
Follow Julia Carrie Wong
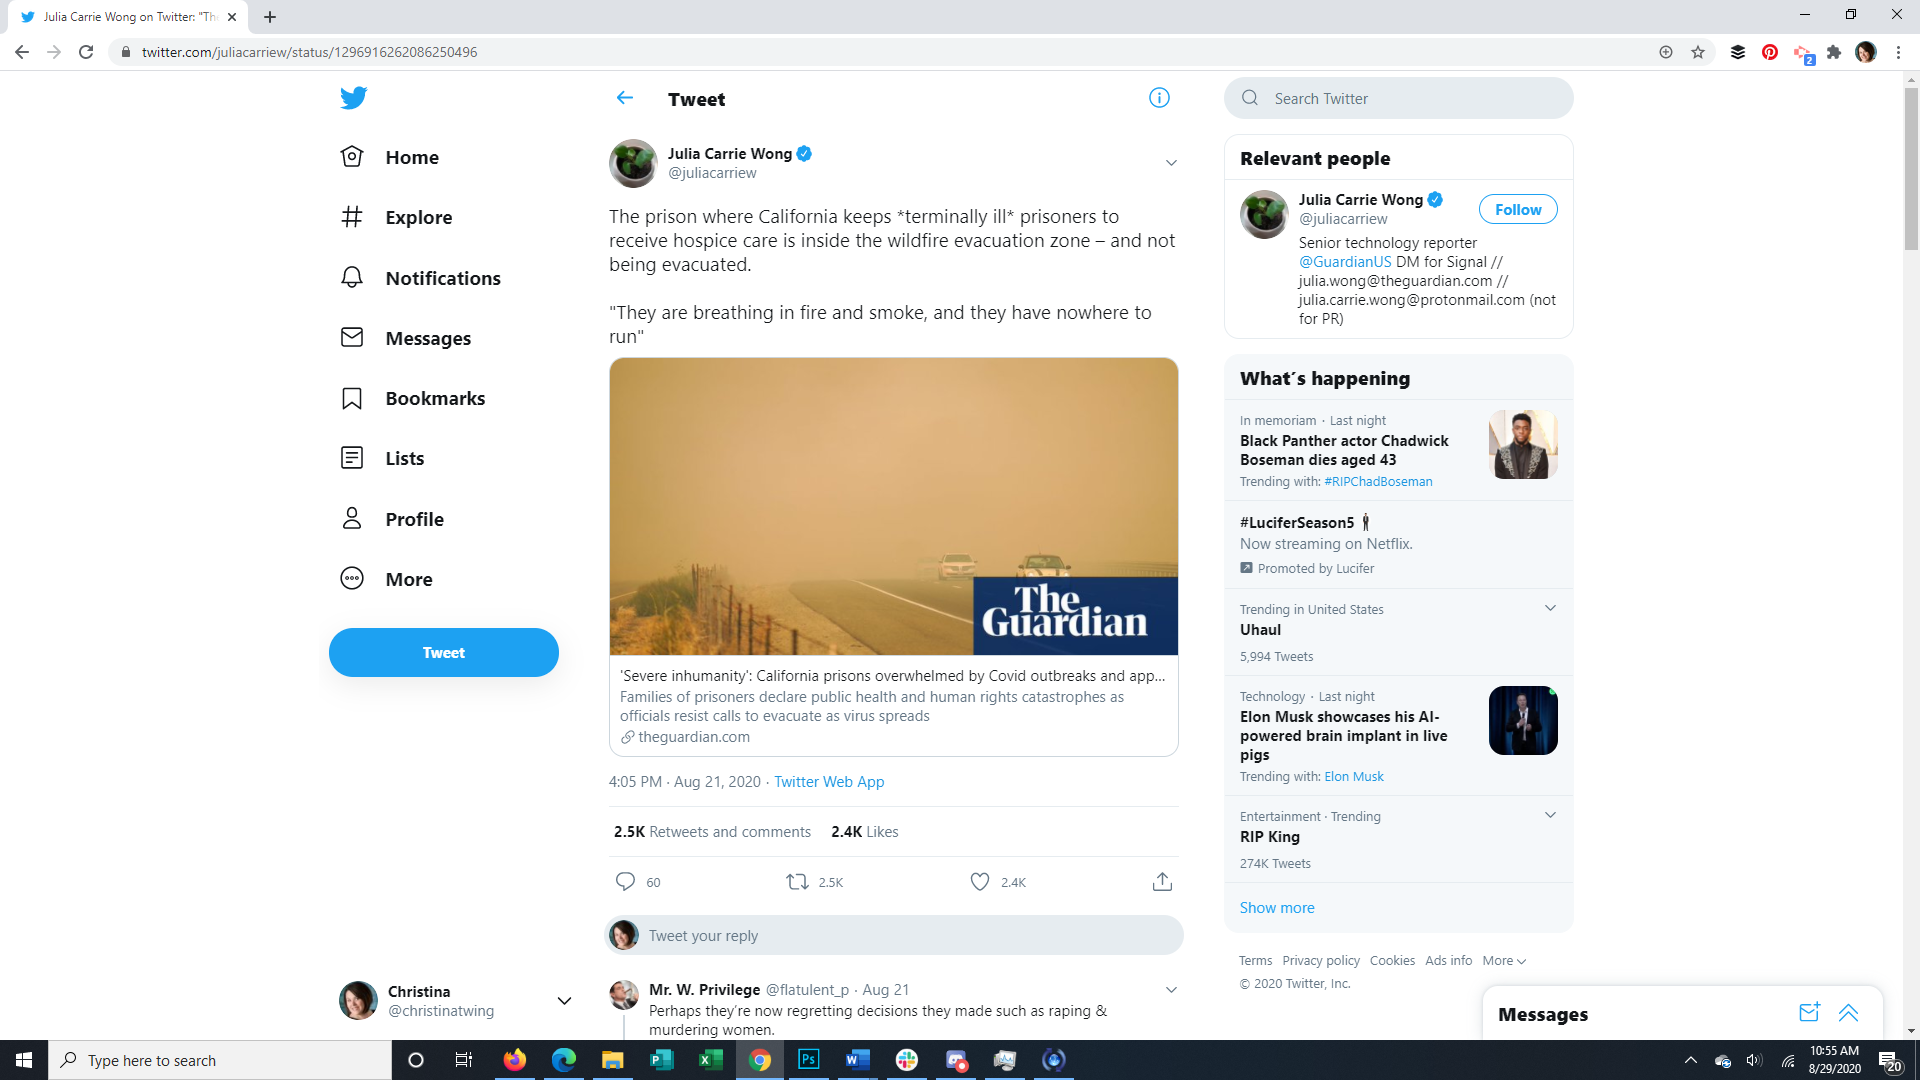[x=1517, y=209]
